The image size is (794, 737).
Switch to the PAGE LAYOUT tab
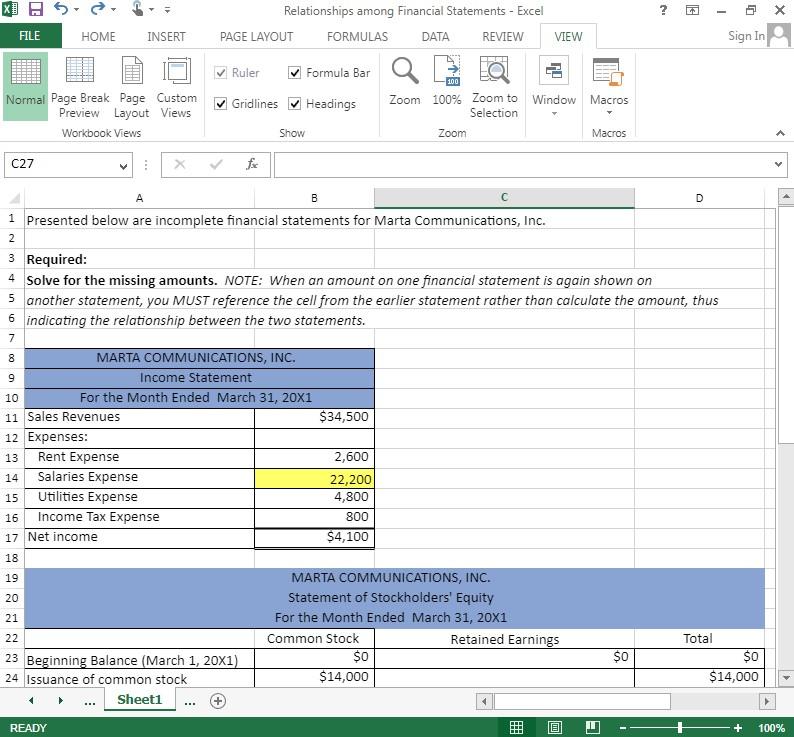[256, 36]
